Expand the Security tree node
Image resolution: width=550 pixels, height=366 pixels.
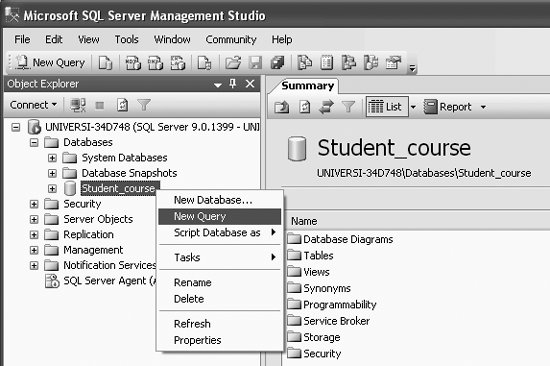click(x=34, y=204)
